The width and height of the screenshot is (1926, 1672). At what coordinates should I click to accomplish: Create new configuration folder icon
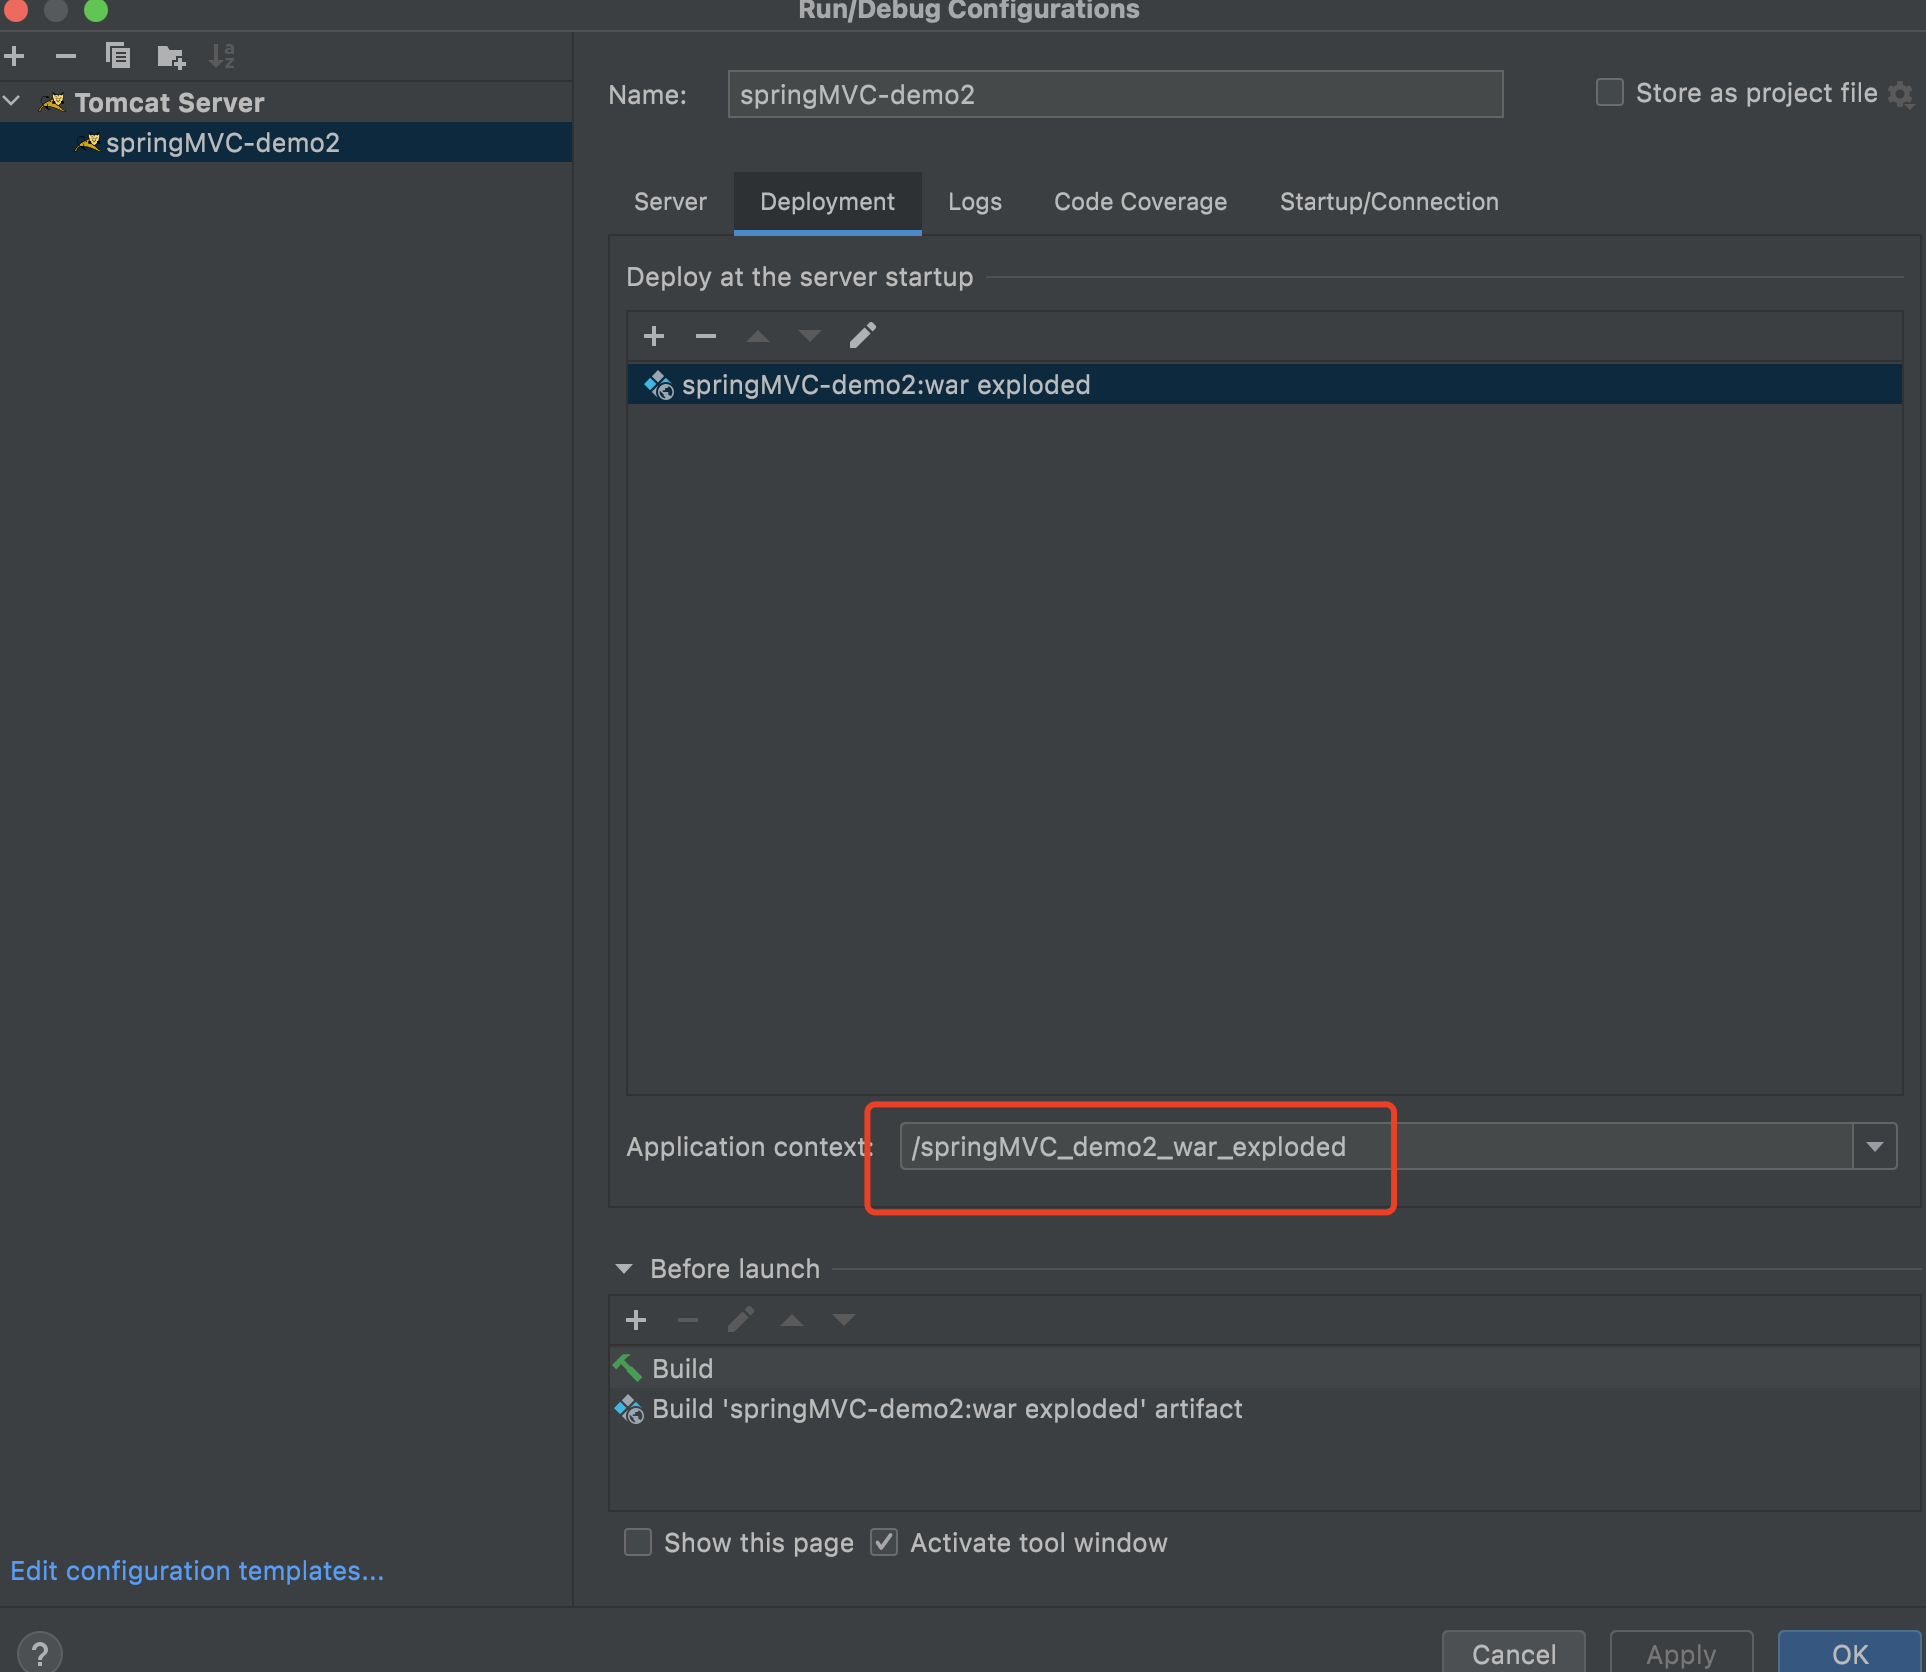point(171,57)
